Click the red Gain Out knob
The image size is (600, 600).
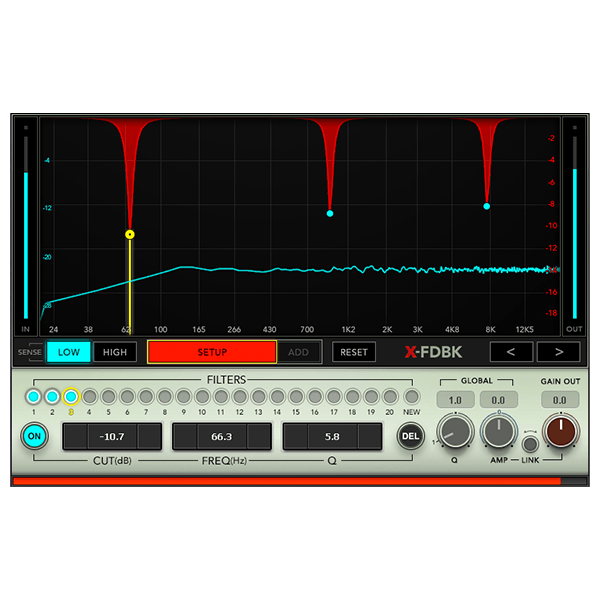561,431
